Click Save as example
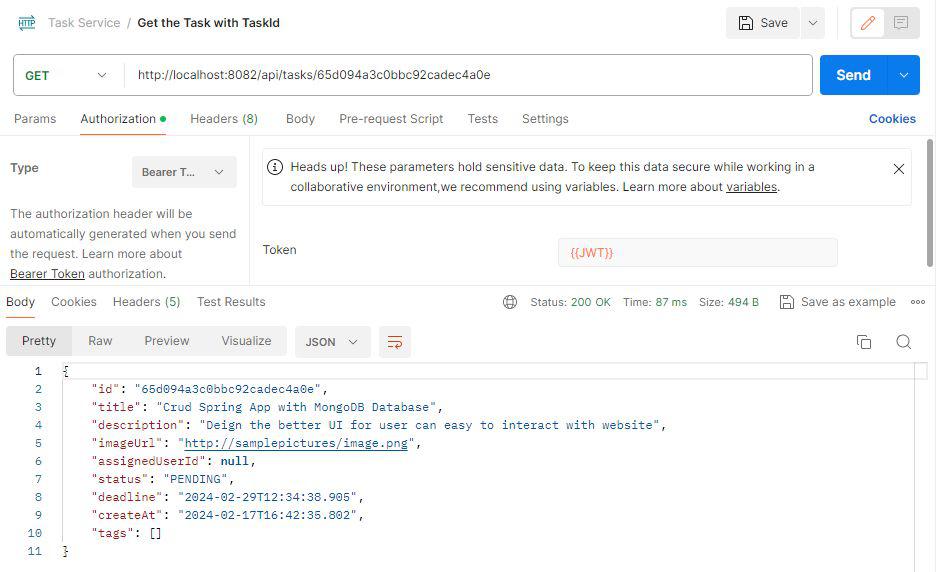This screenshot has height=572, width=936. coord(838,302)
